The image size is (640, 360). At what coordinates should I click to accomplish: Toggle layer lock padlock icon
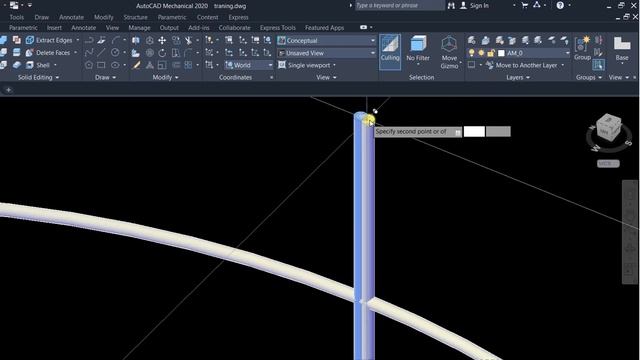[491, 53]
